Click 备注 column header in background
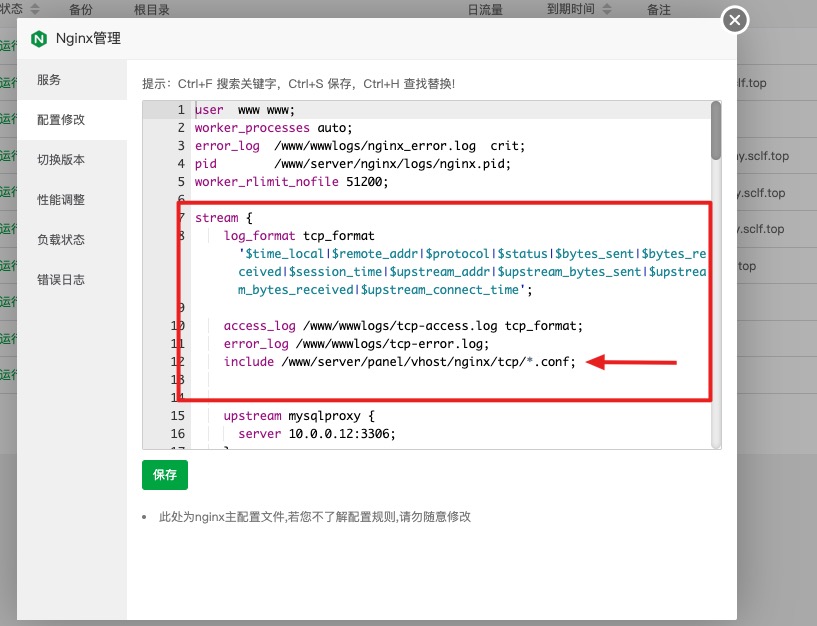The width and height of the screenshot is (817, 626). pos(659,10)
